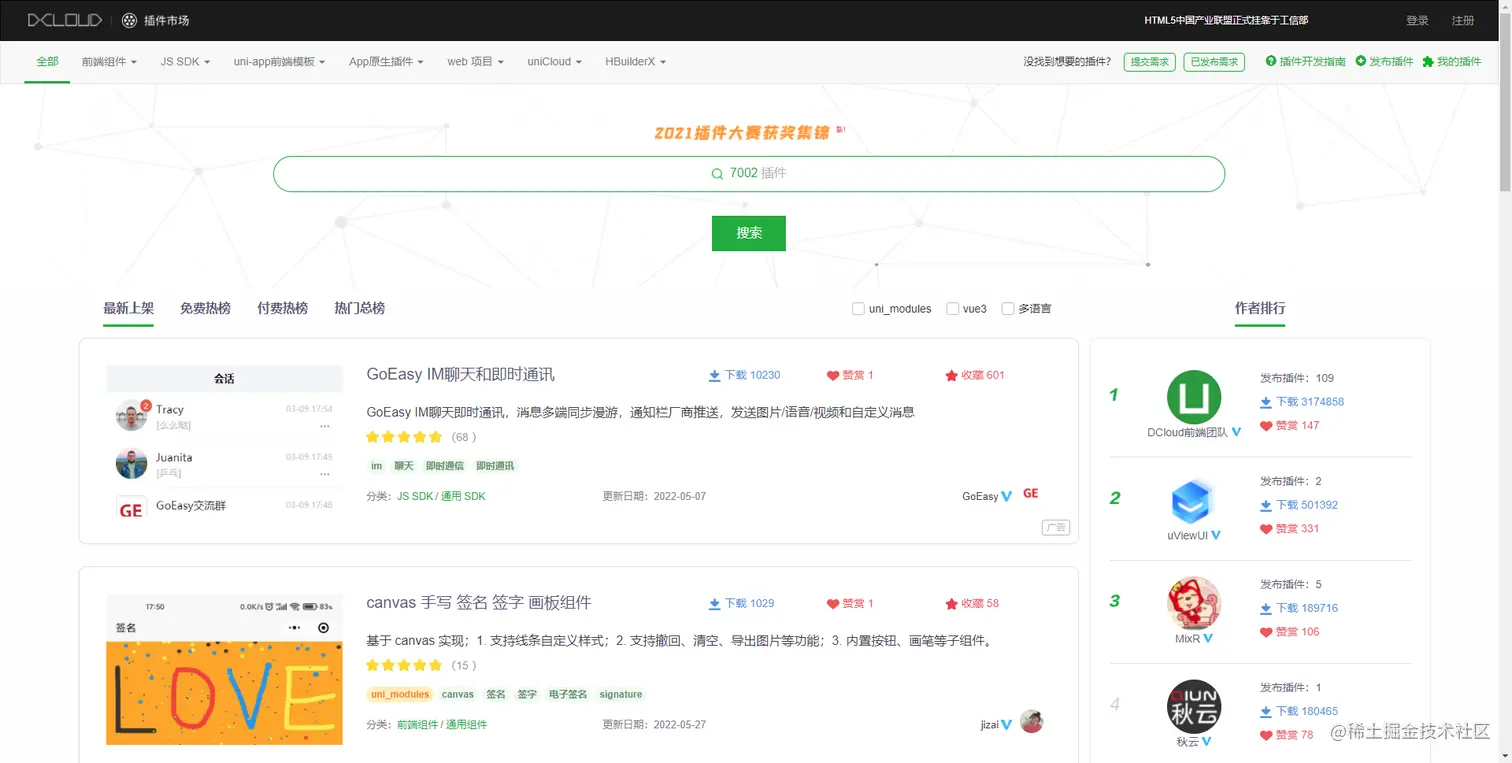
Task: Click the 登录 link
Action: 1417,20
